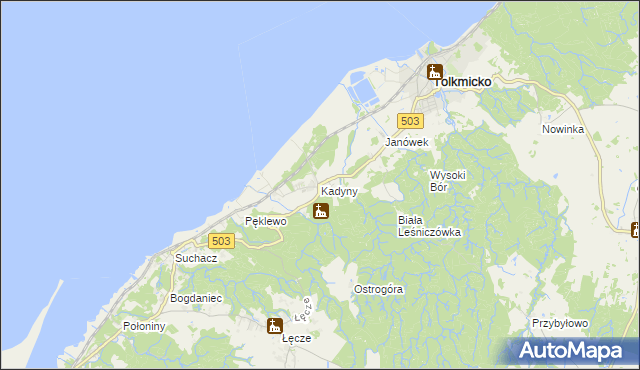Select the Połoniny place label

tap(144, 326)
